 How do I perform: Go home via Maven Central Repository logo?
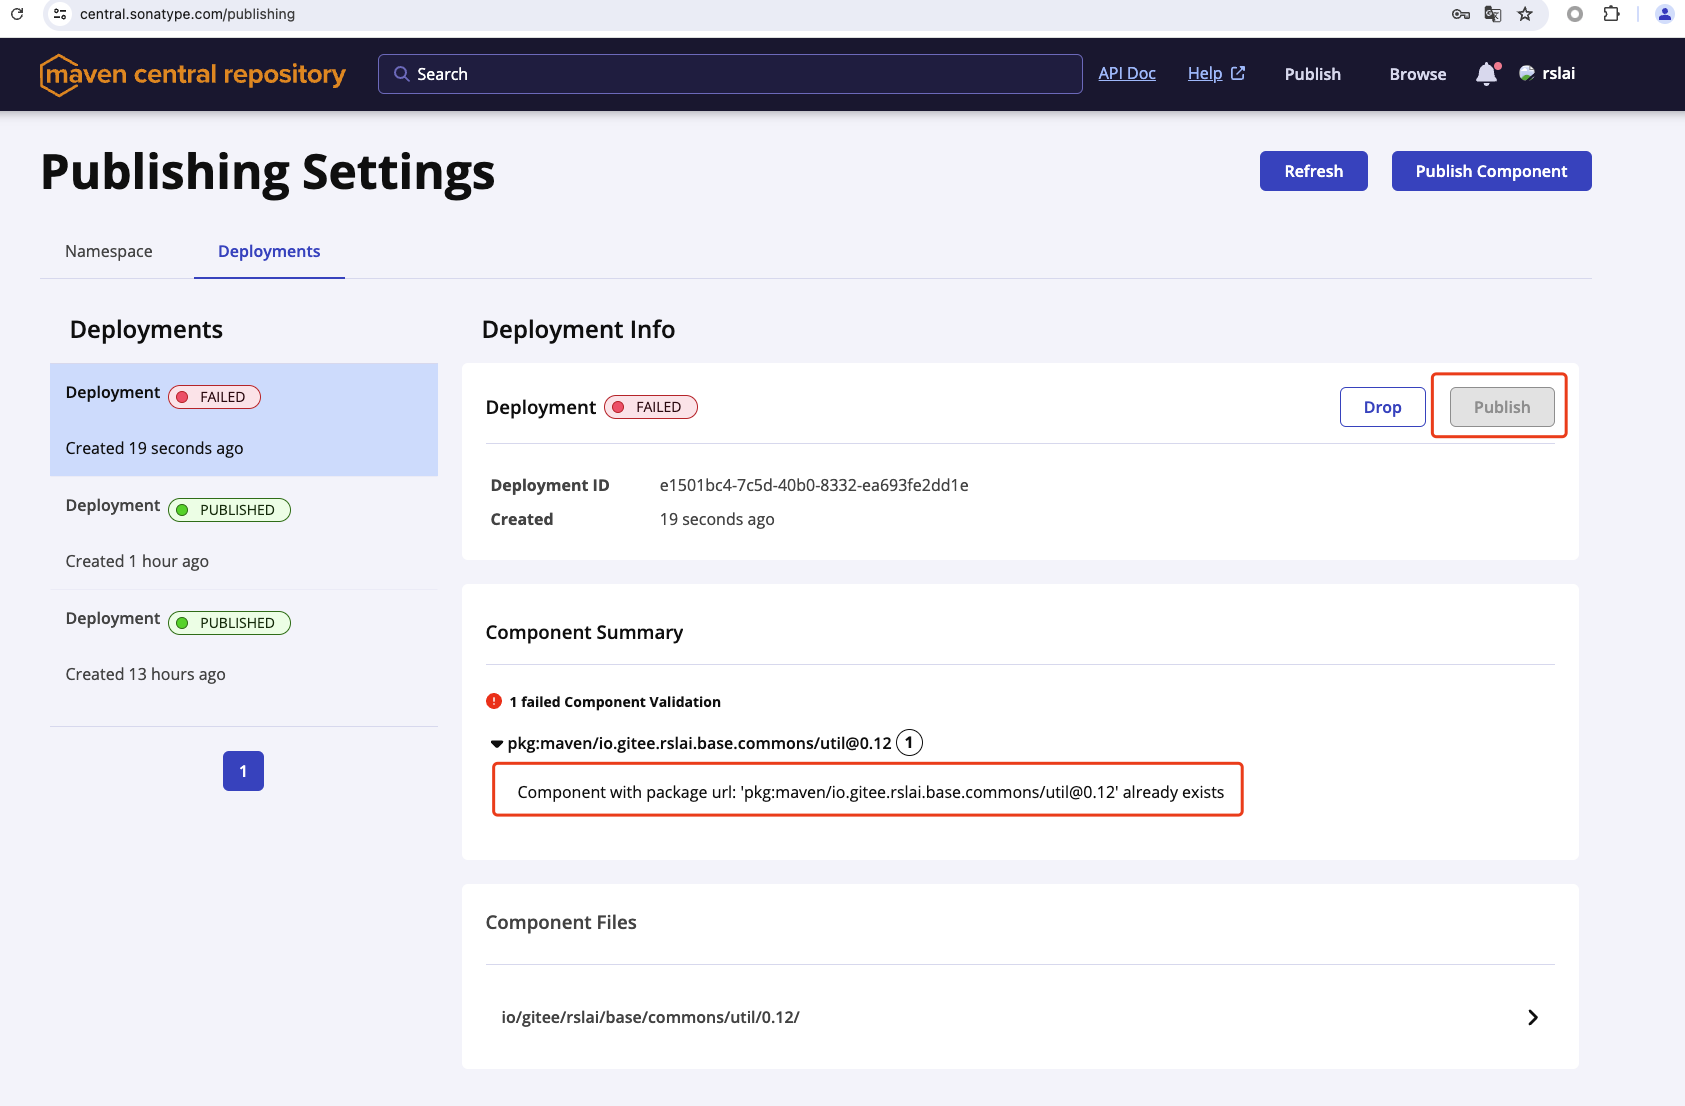tap(193, 75)
